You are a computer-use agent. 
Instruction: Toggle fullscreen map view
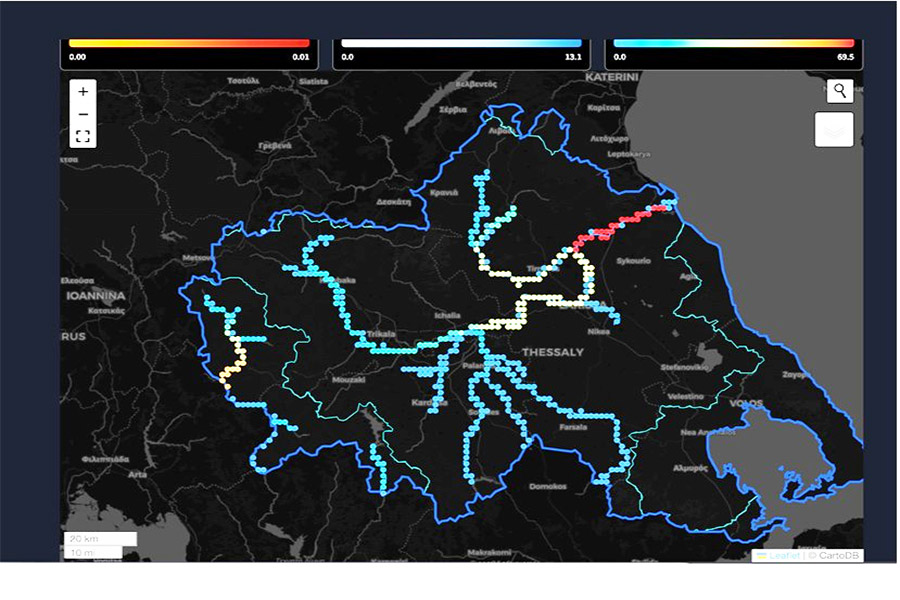click(x=83, y=137)
